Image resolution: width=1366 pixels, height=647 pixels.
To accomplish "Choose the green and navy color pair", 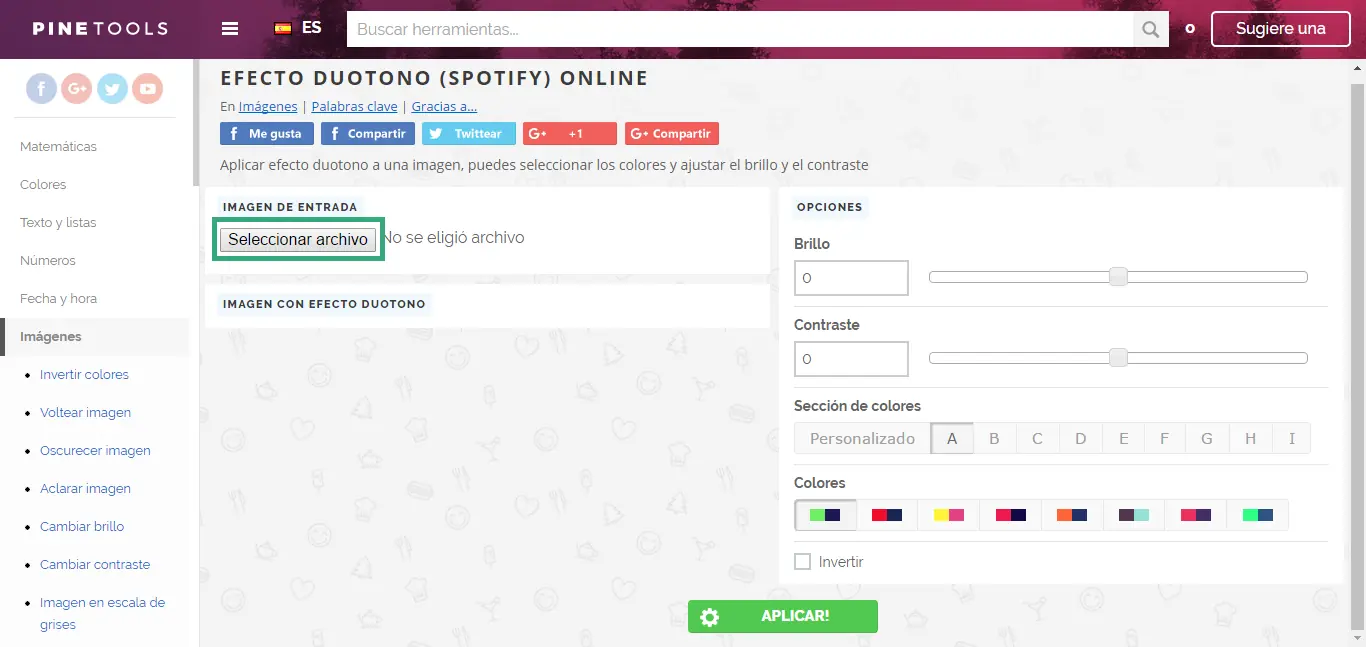I will point(825,515).
